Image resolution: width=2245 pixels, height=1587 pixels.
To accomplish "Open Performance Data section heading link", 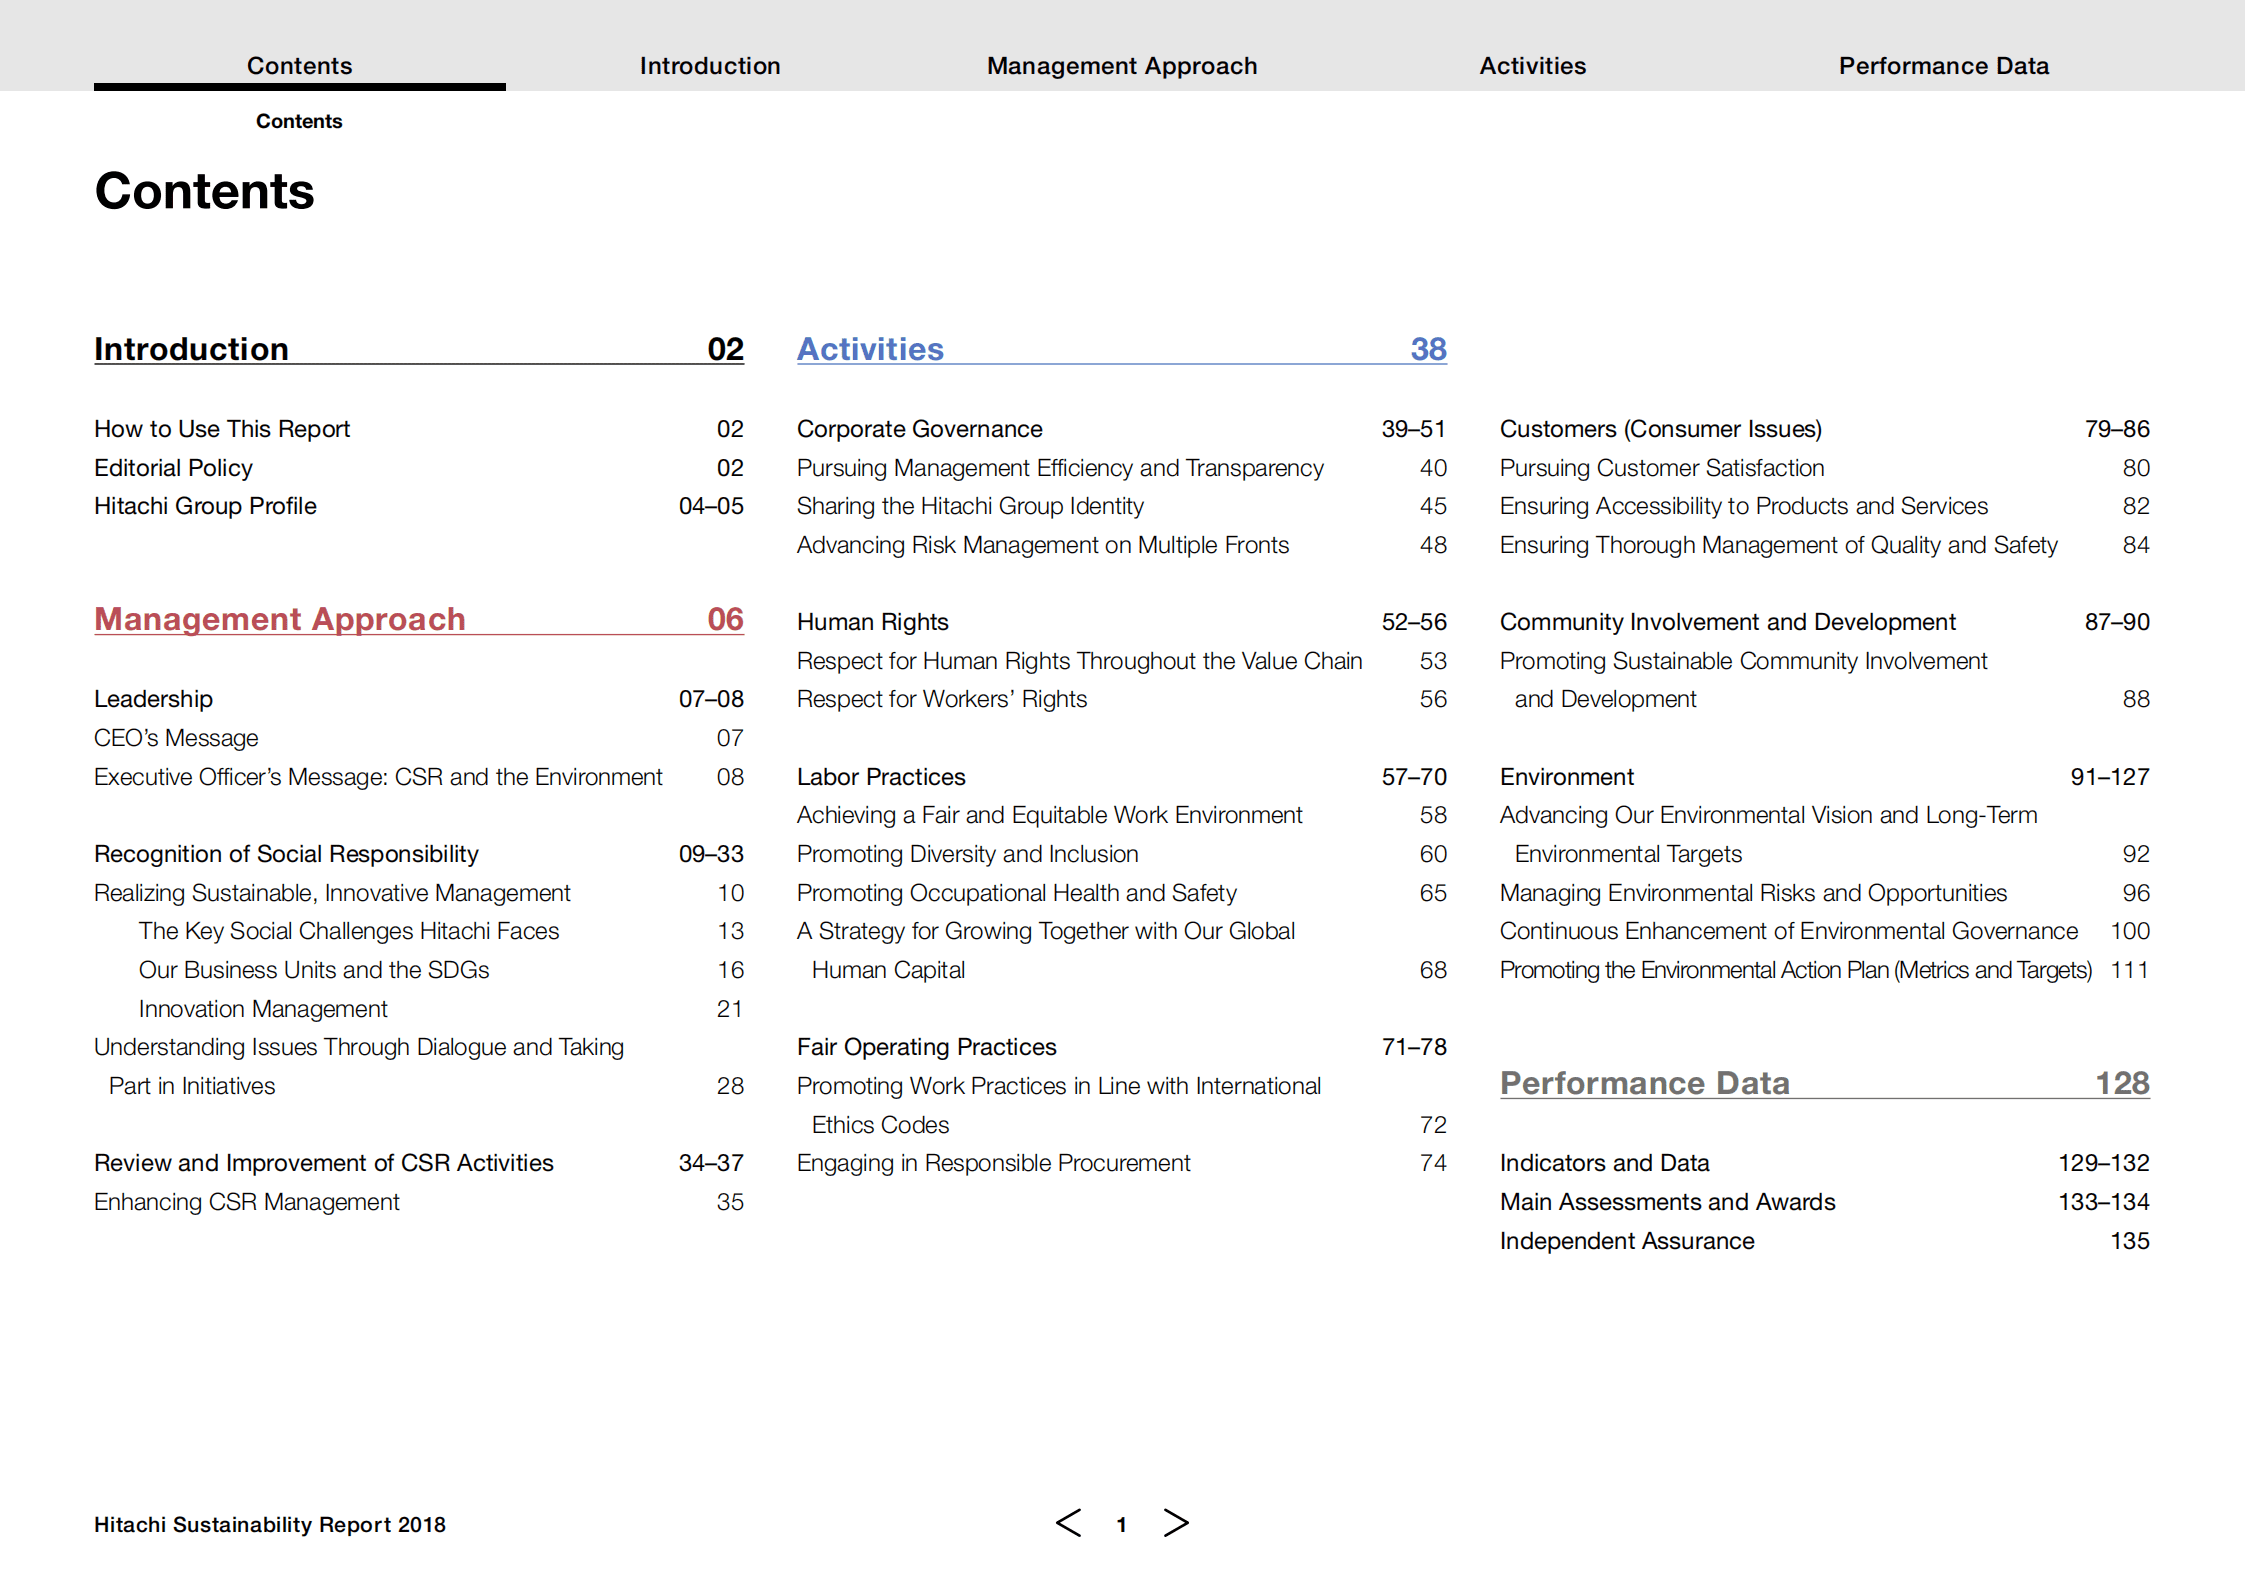I will pyautogui.click(x=1644, y=1083).
